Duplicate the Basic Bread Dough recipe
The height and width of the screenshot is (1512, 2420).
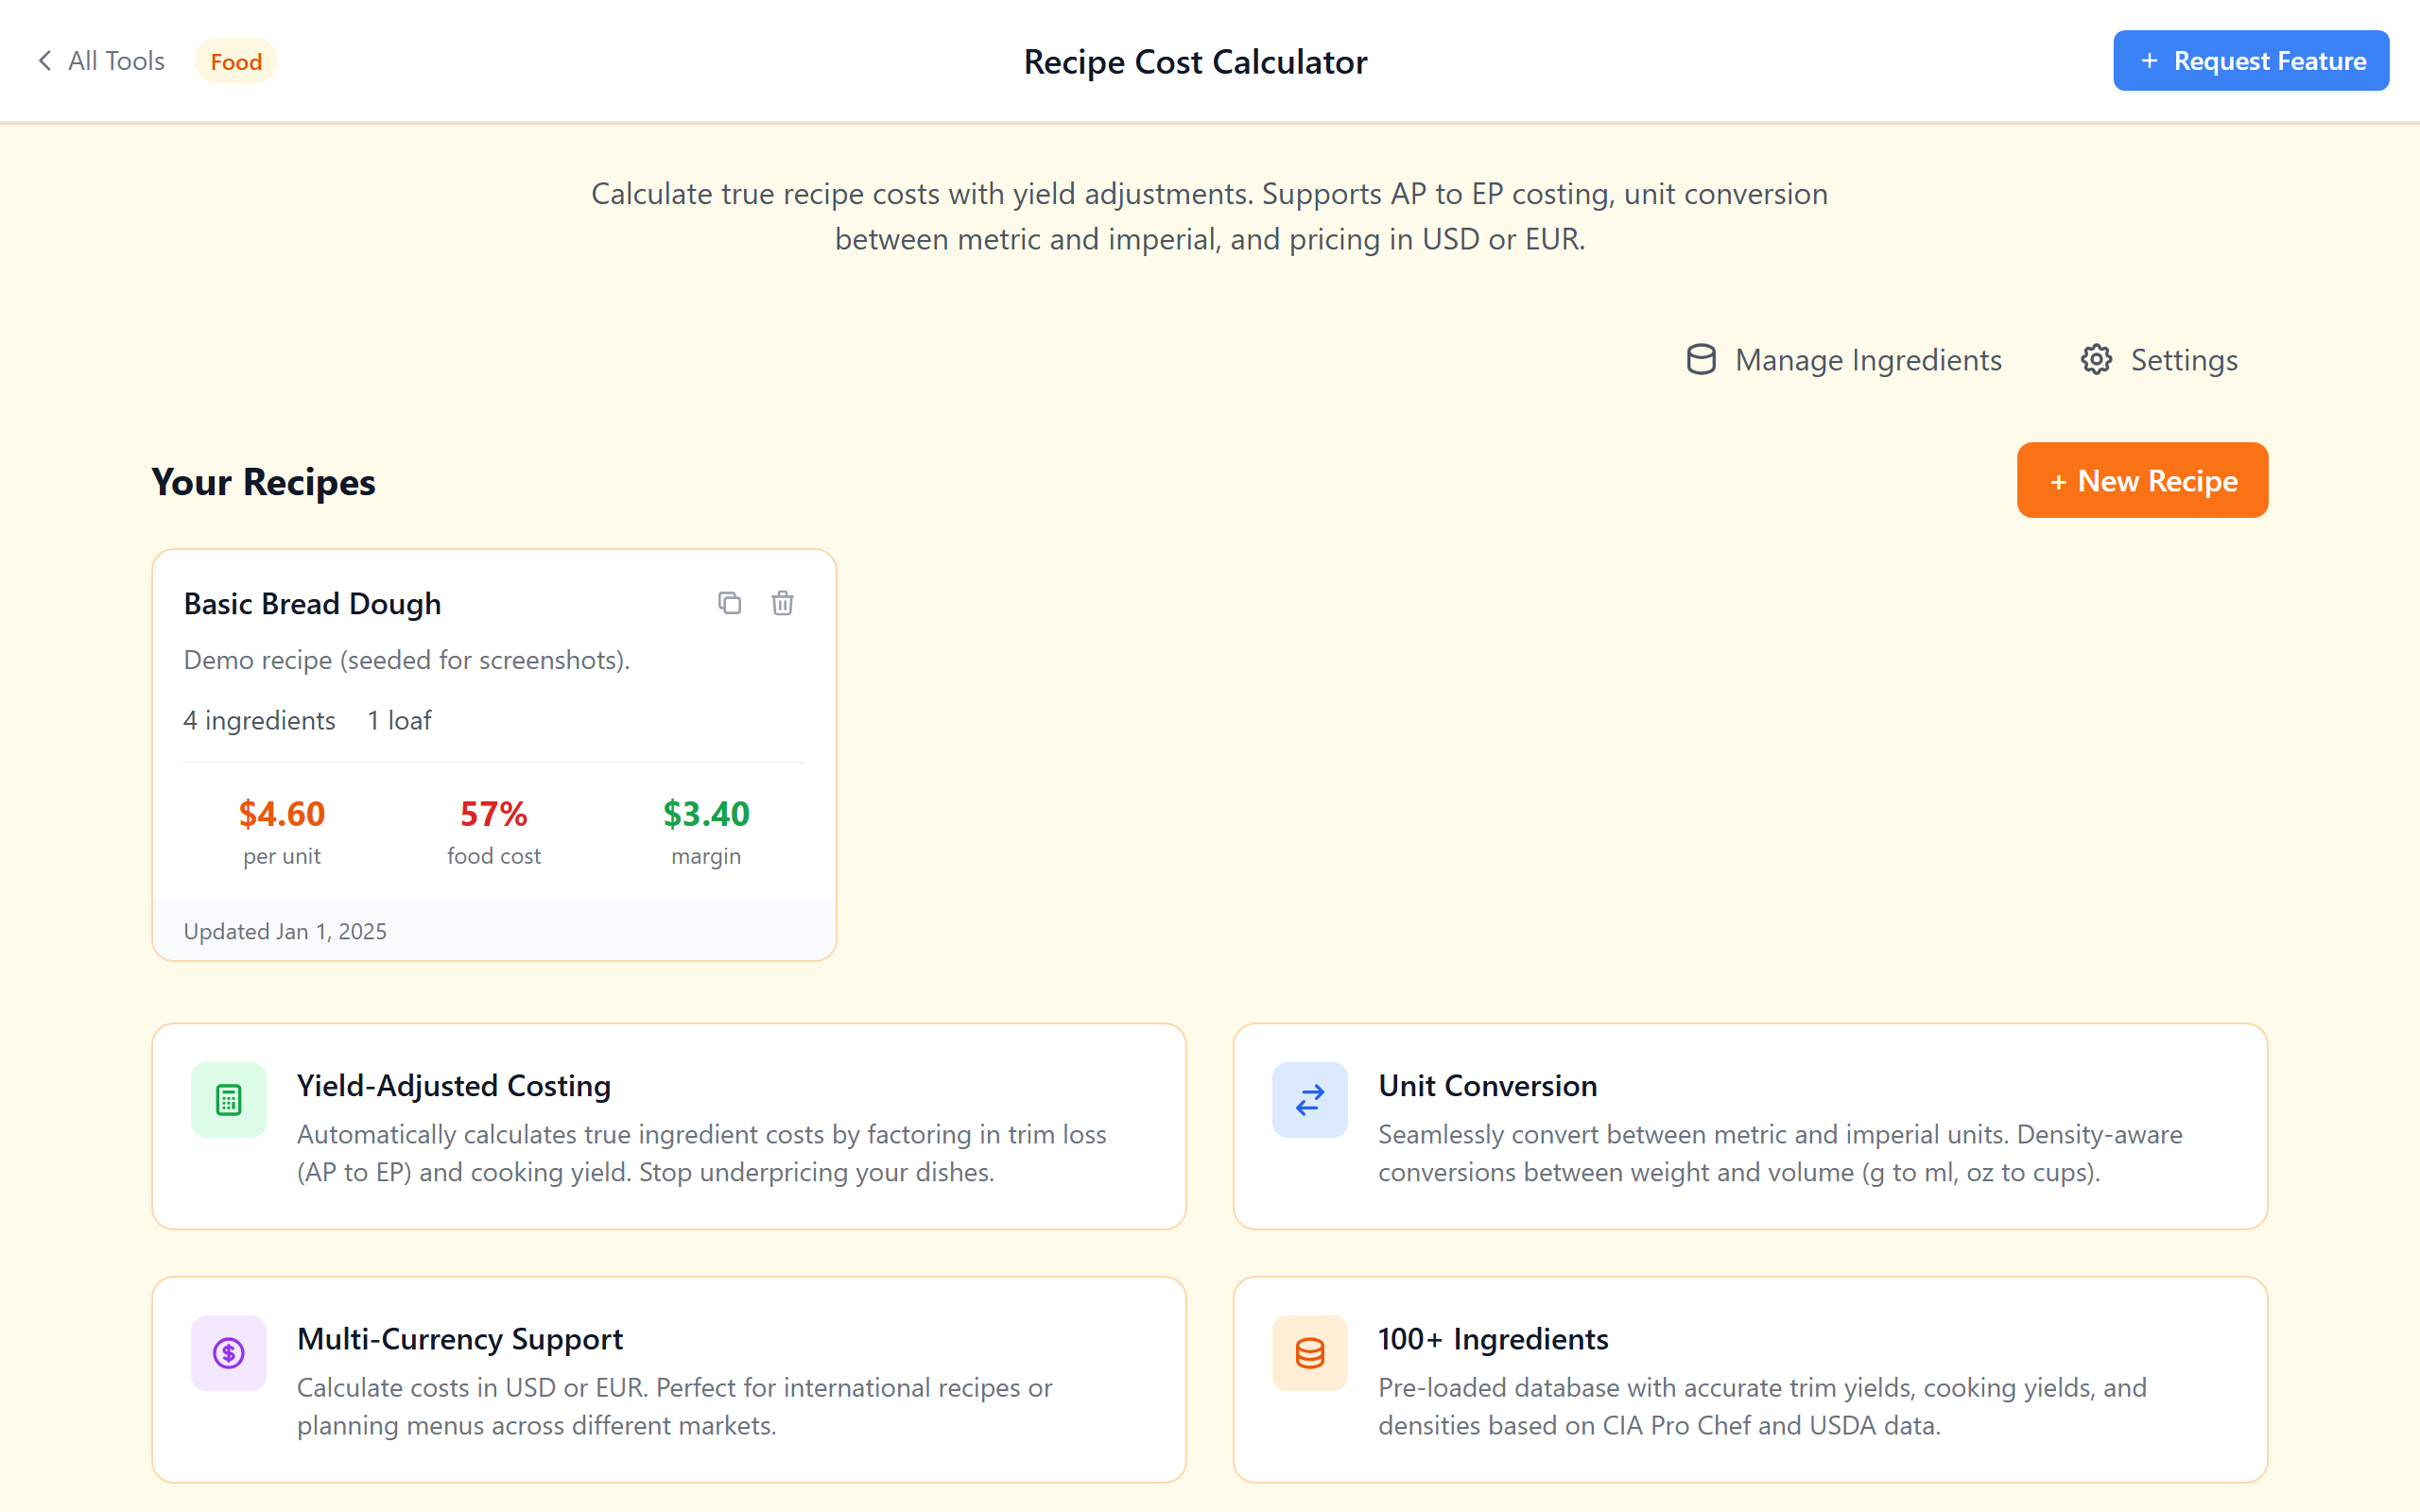(729, 603)
